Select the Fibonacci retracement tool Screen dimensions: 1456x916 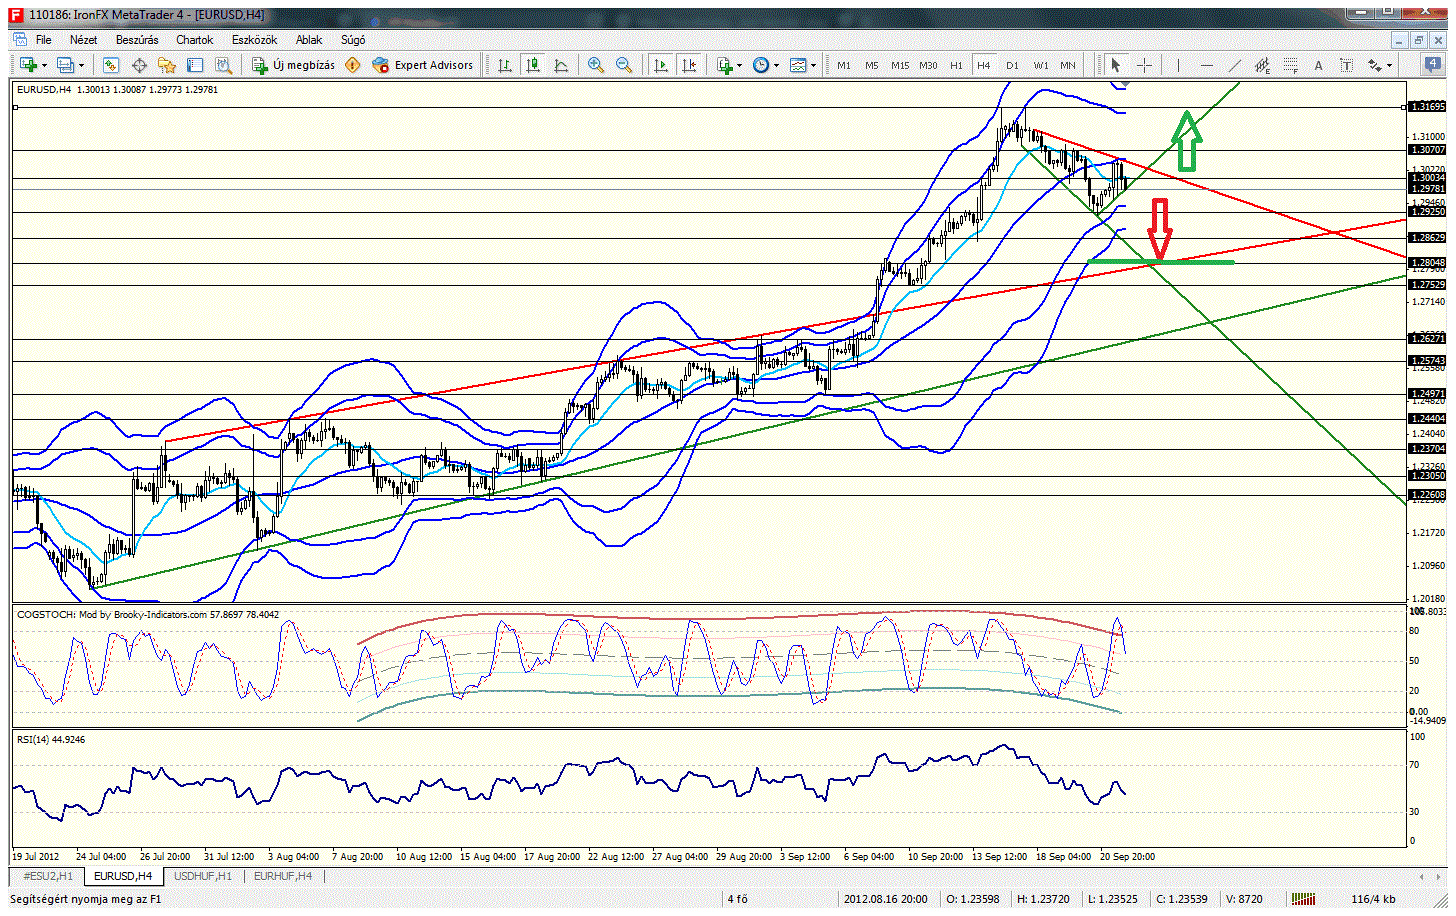click(1291, 65)
